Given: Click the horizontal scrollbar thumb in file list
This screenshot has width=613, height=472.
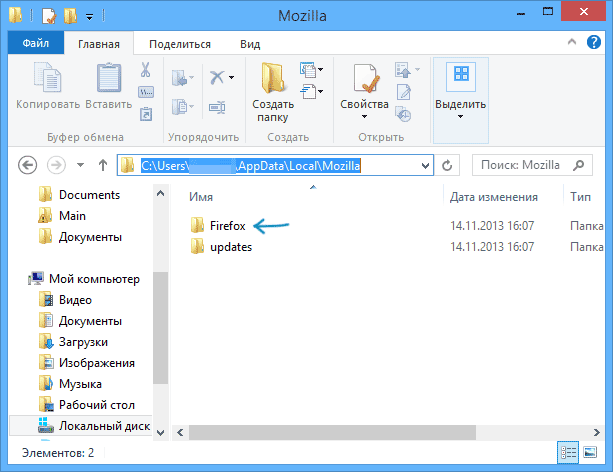Looking at the screenshot, I should coord(332,432).
